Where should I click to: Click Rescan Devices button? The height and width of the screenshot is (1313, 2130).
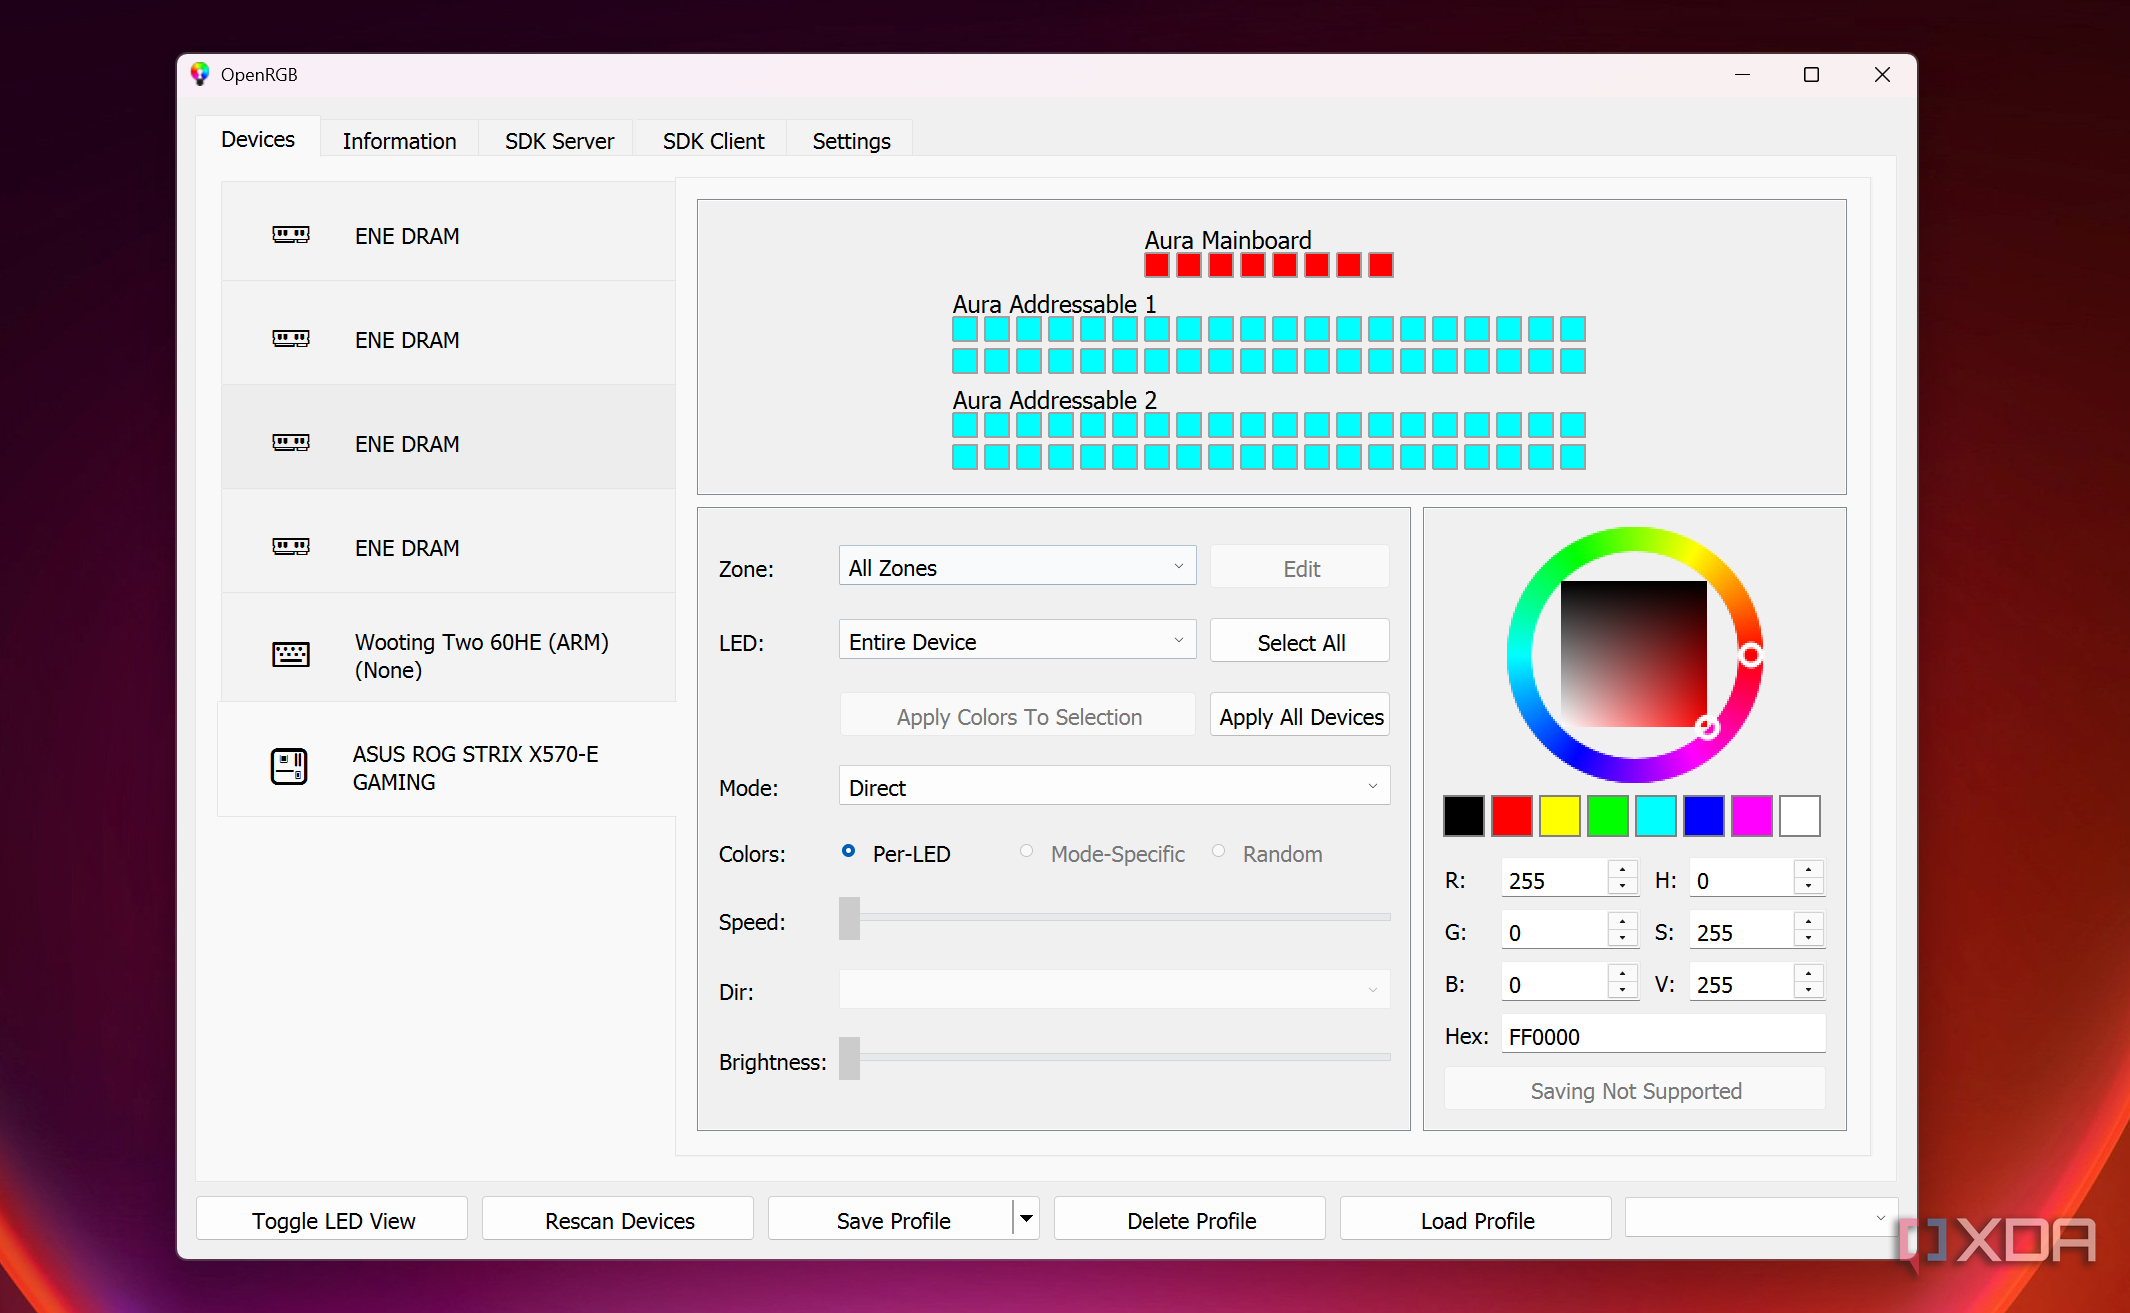point(619,1220)
